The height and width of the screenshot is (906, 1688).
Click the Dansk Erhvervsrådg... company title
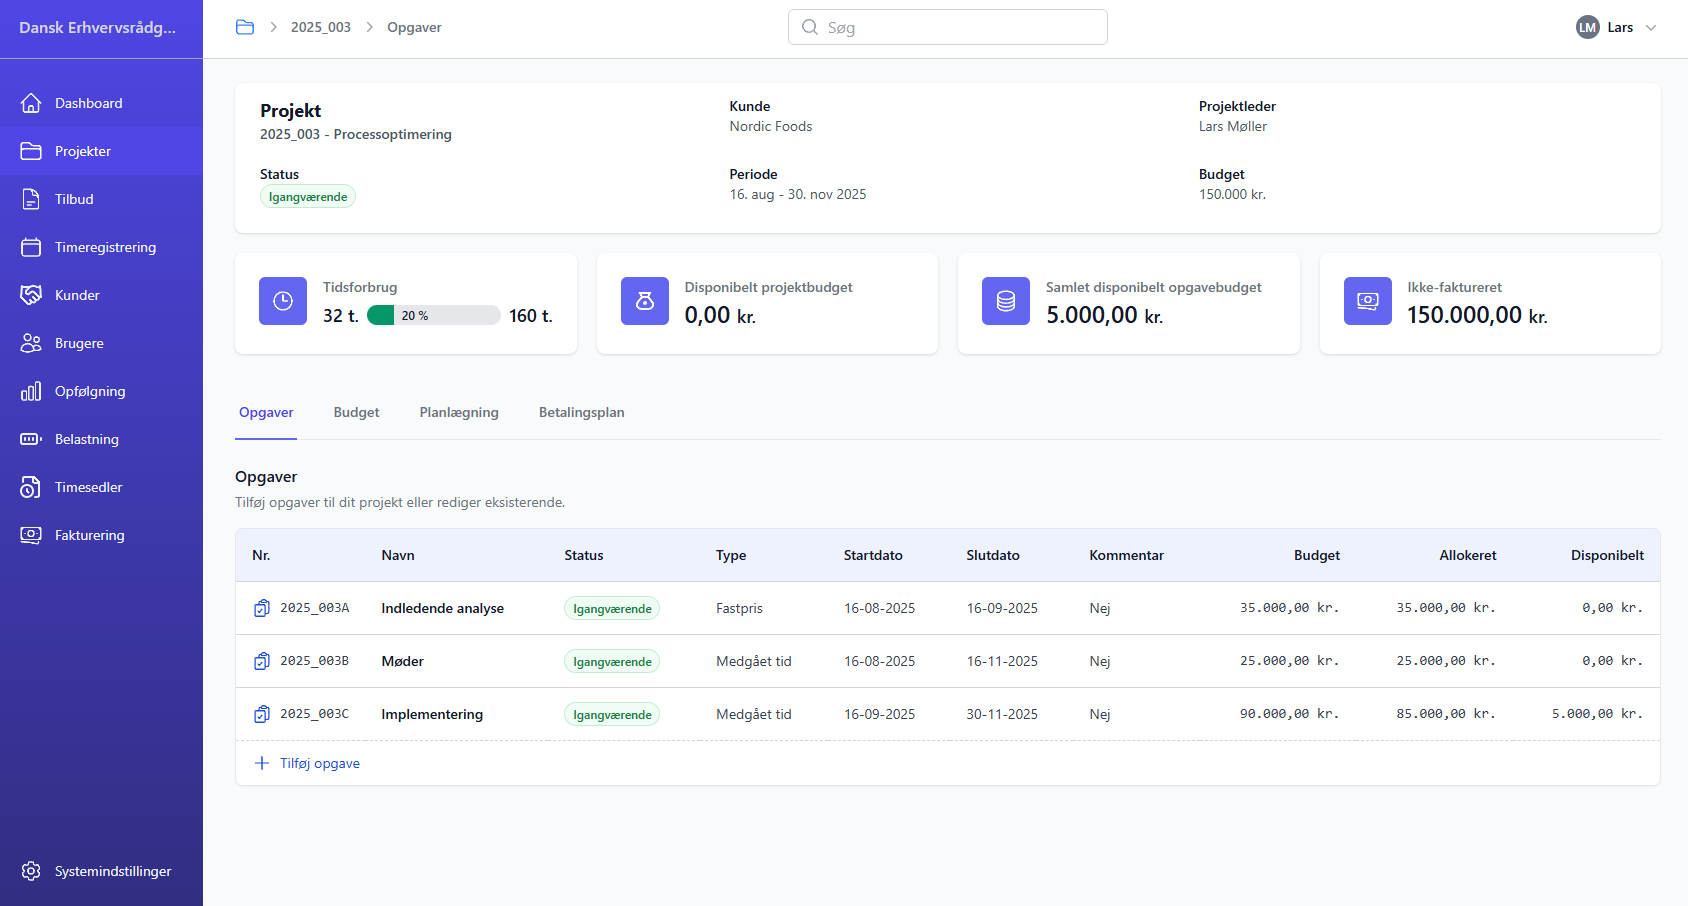pos(97,27)
